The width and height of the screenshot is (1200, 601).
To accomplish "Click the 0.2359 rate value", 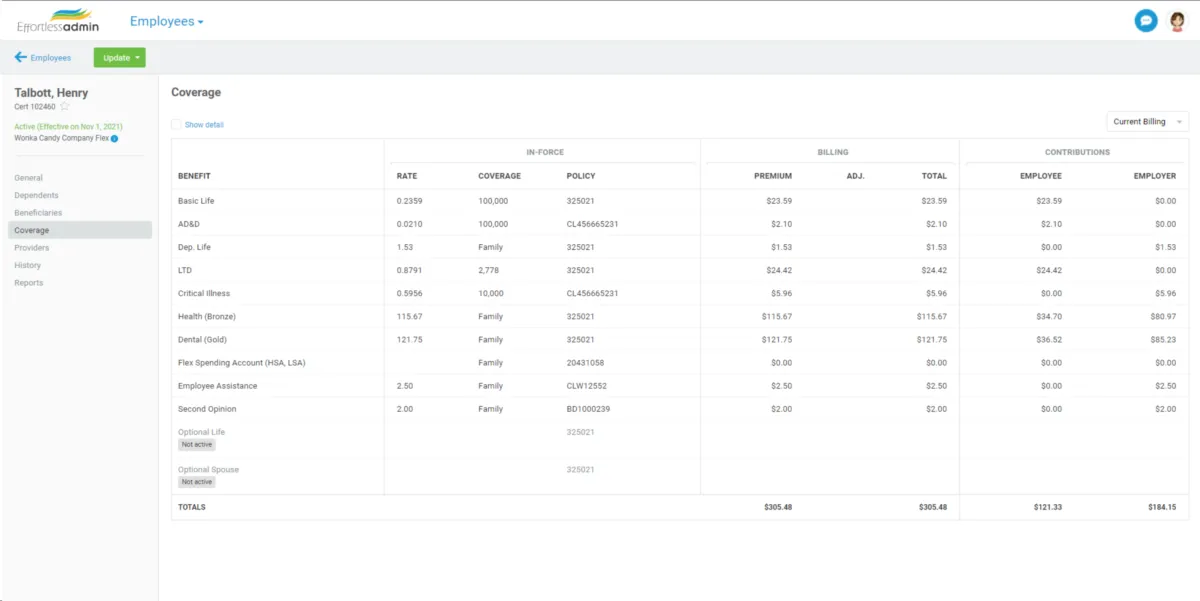I will pyautogui.click(x=409, y=201).
